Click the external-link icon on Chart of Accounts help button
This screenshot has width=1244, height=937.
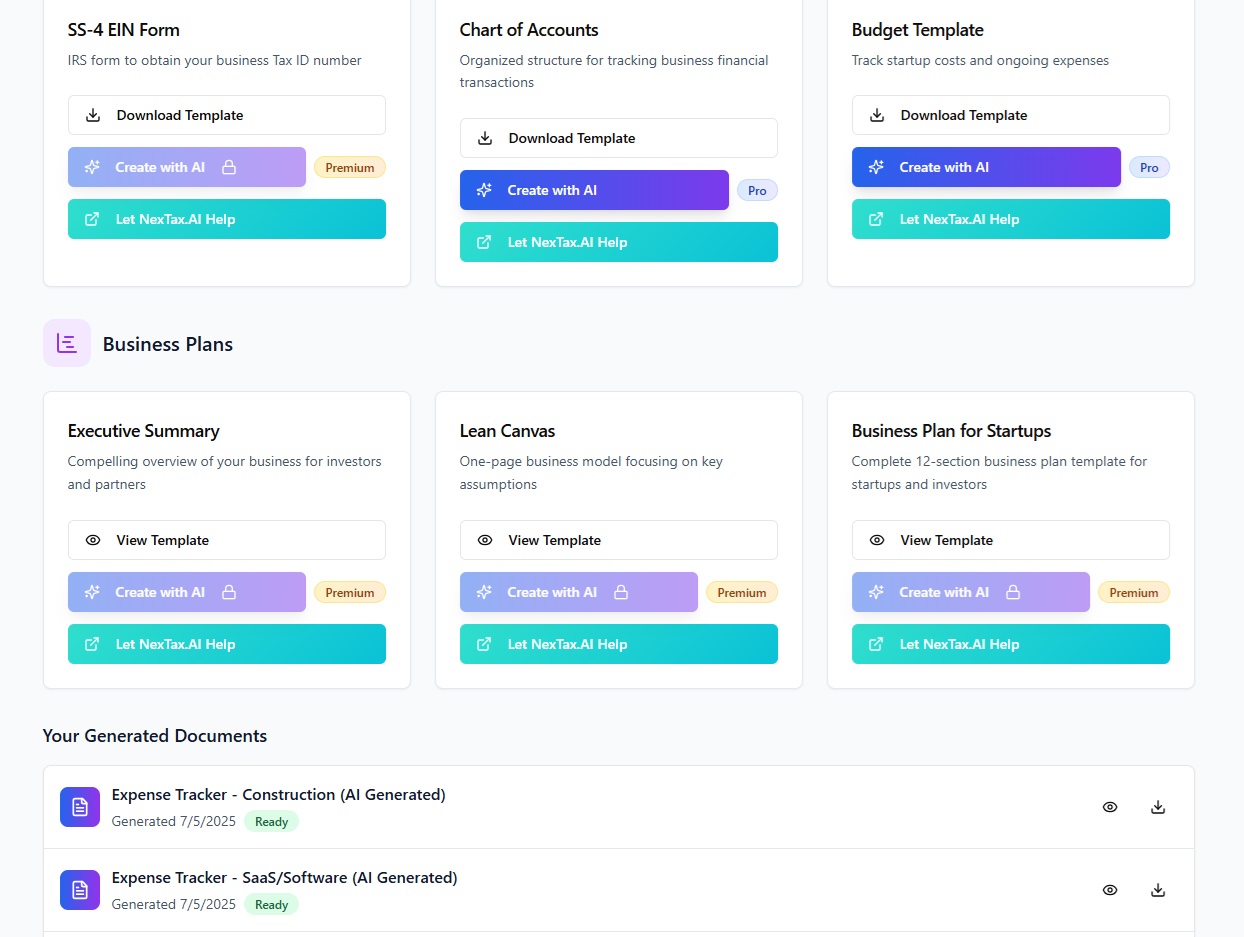tap(486, 242)
